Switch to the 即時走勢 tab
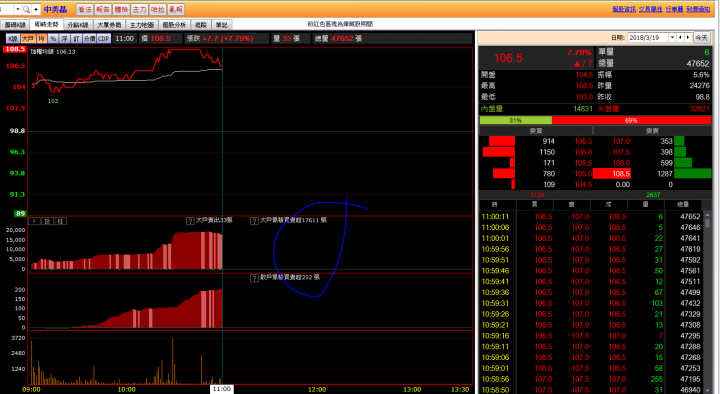720x394 pixels. pos(46,24)
